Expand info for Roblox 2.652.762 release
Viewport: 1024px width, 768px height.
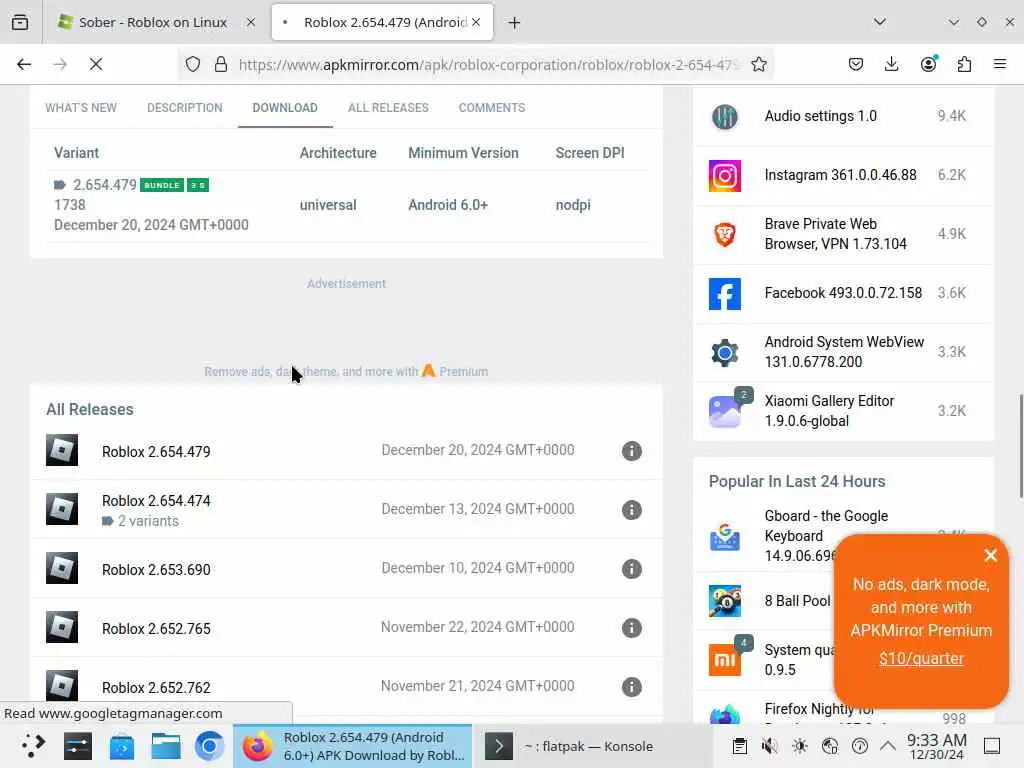[x=632, y=686]
